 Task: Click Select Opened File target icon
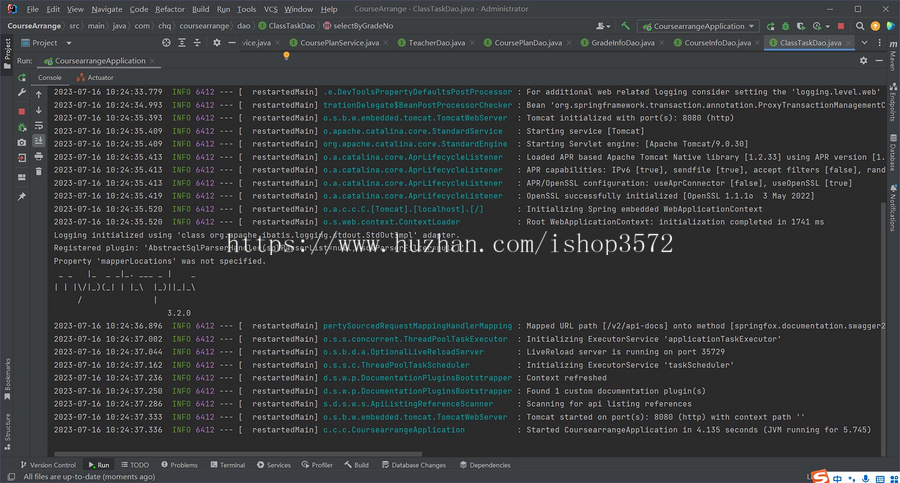pos(166,42)
